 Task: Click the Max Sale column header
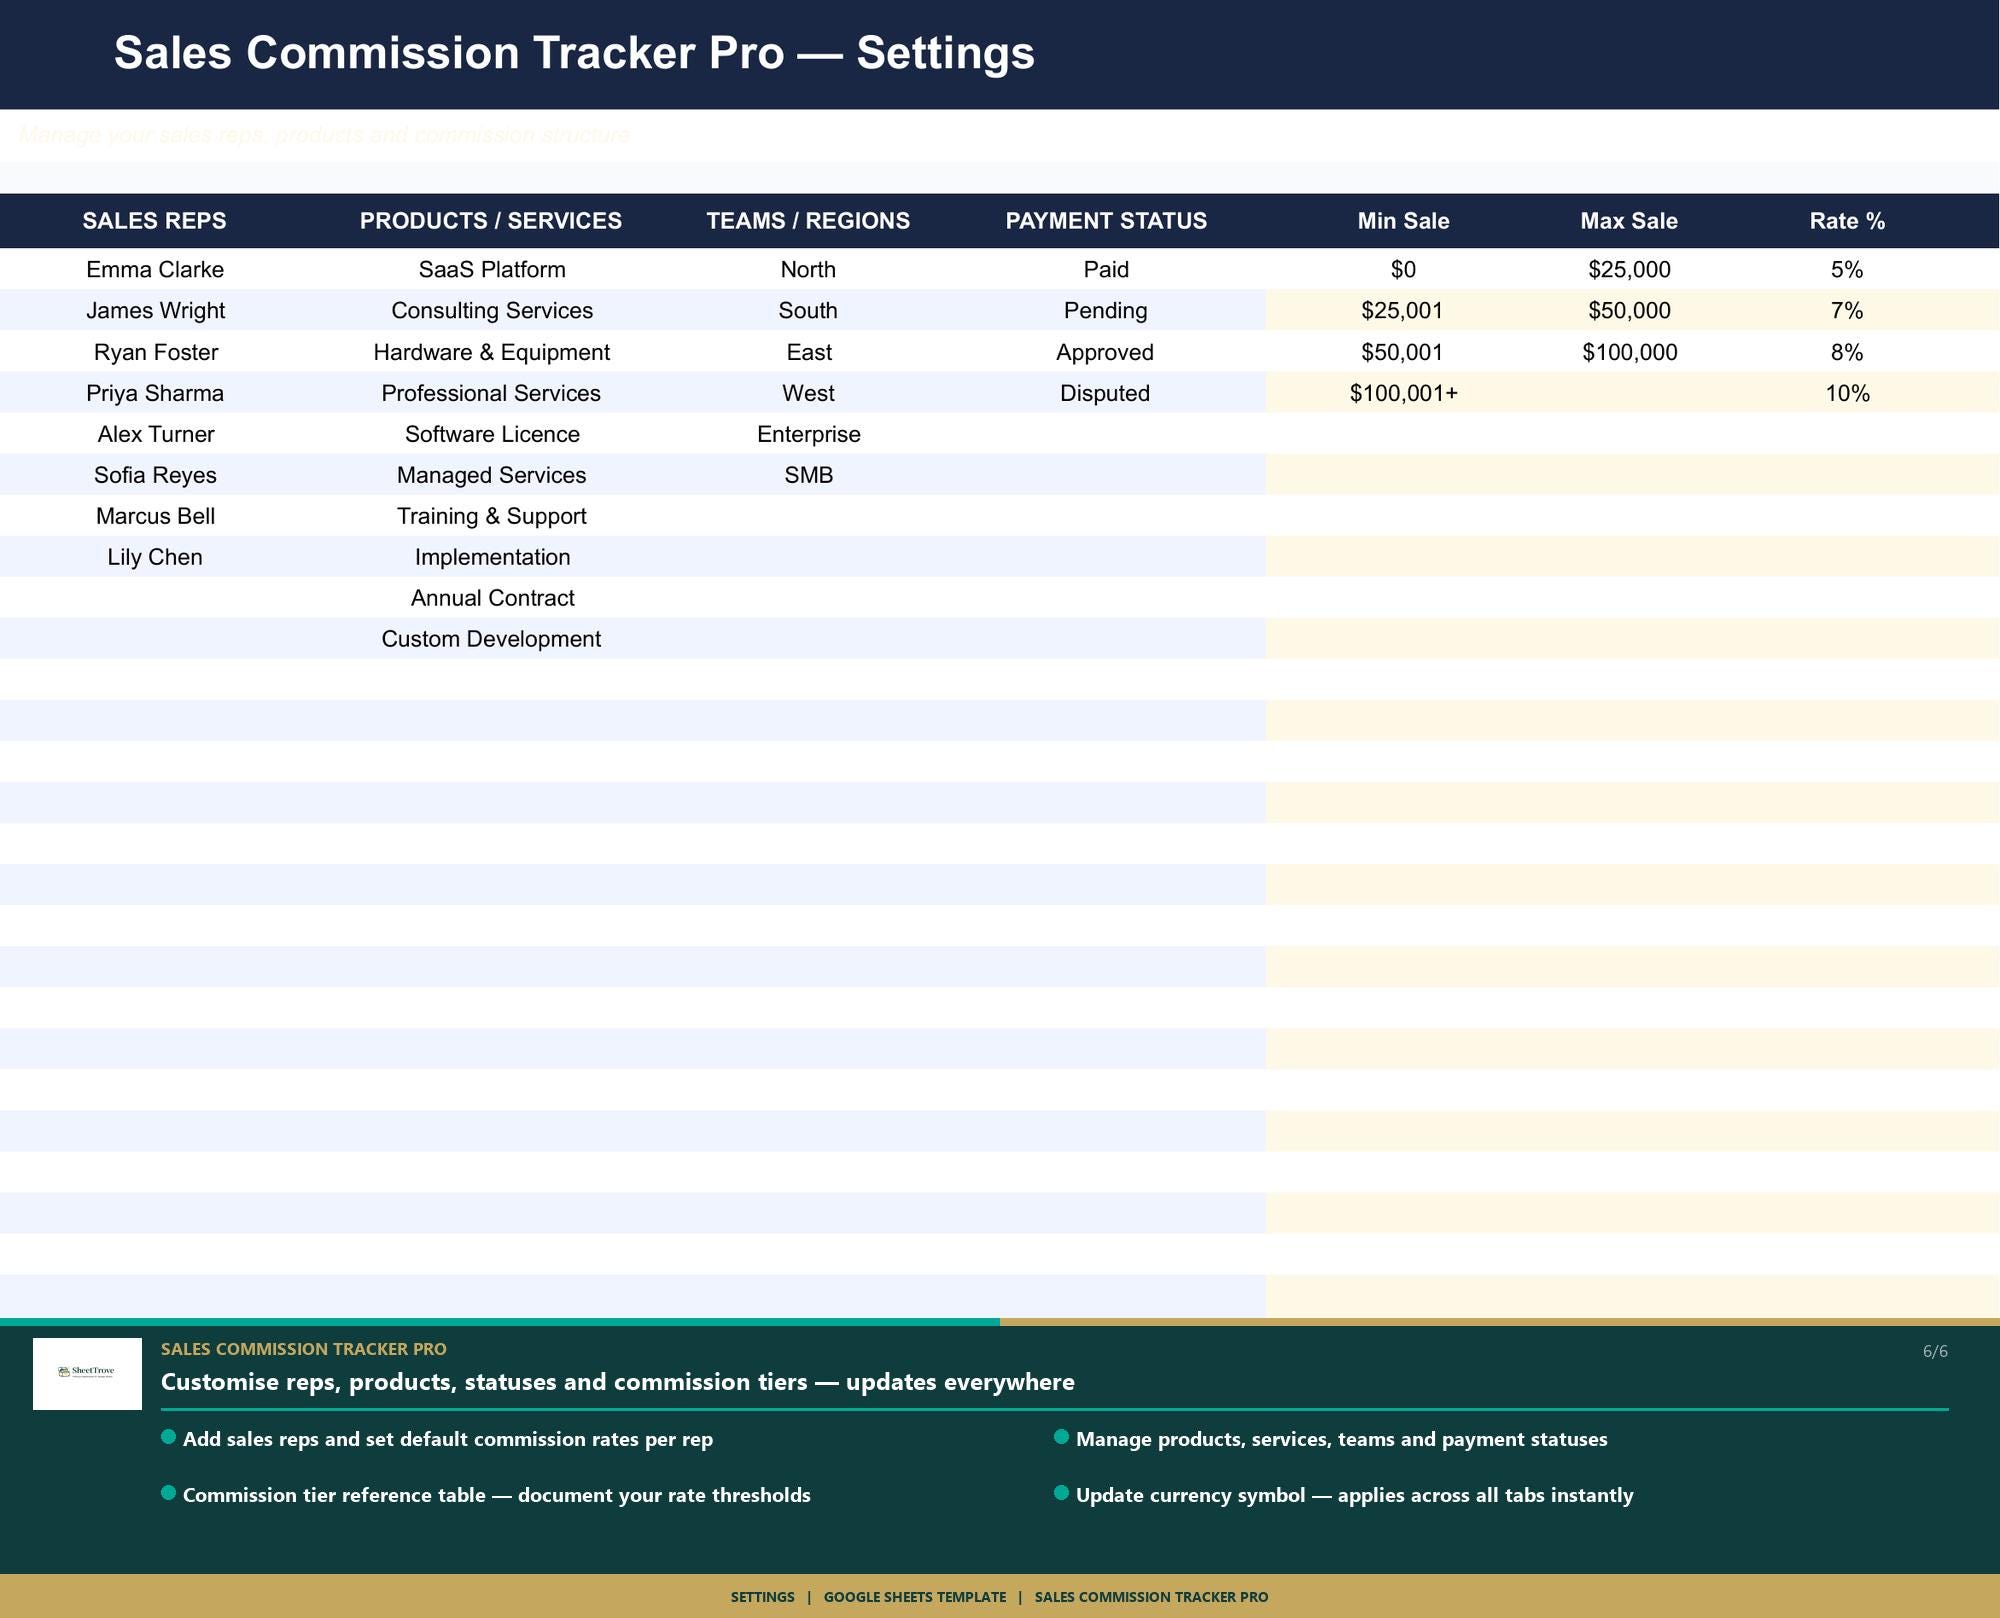[x=1629, y=221]
